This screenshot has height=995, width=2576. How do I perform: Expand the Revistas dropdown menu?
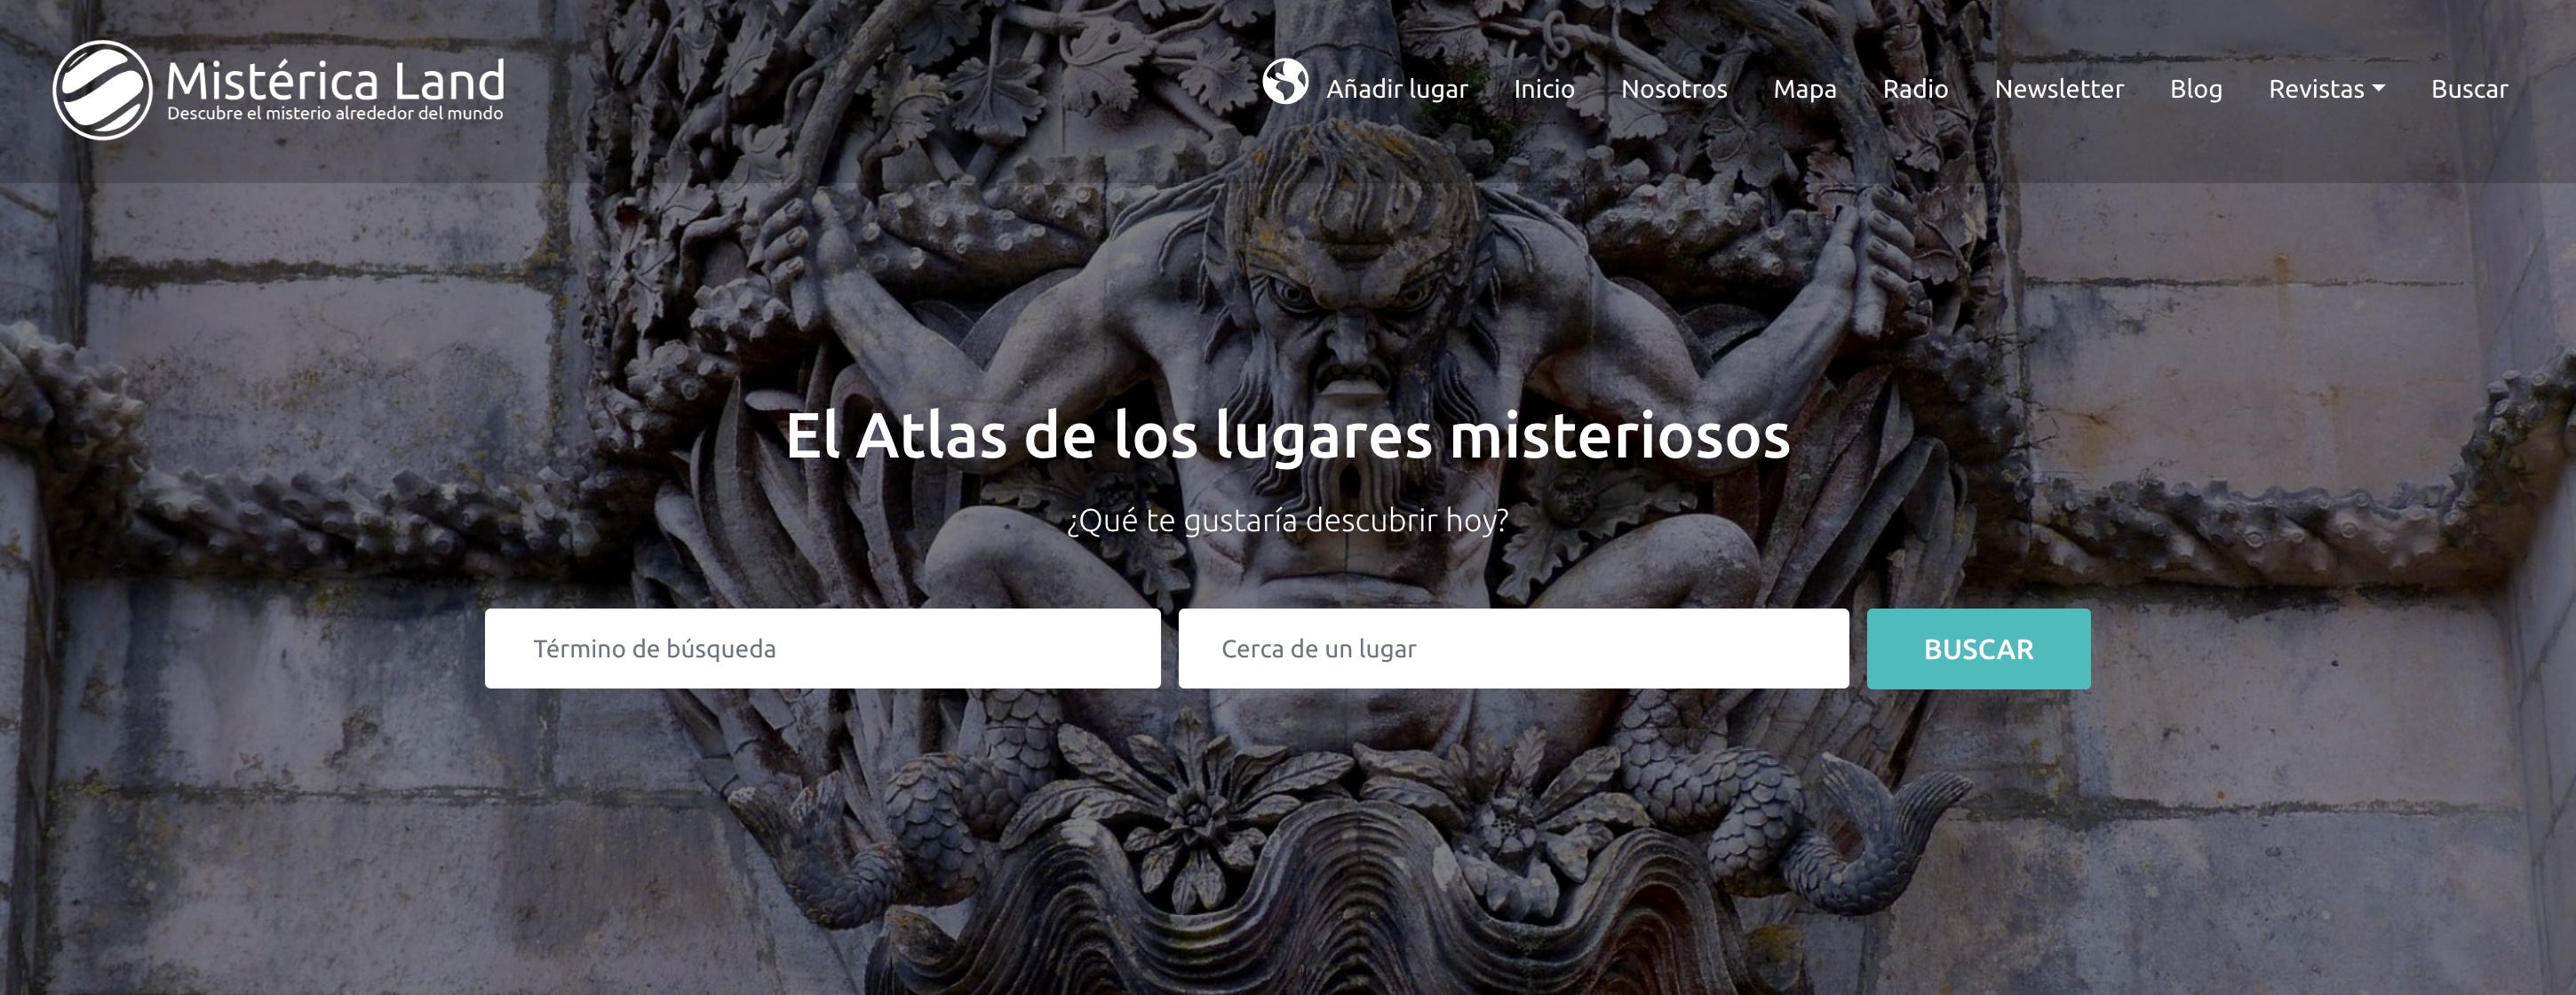tap(2315, 89)
